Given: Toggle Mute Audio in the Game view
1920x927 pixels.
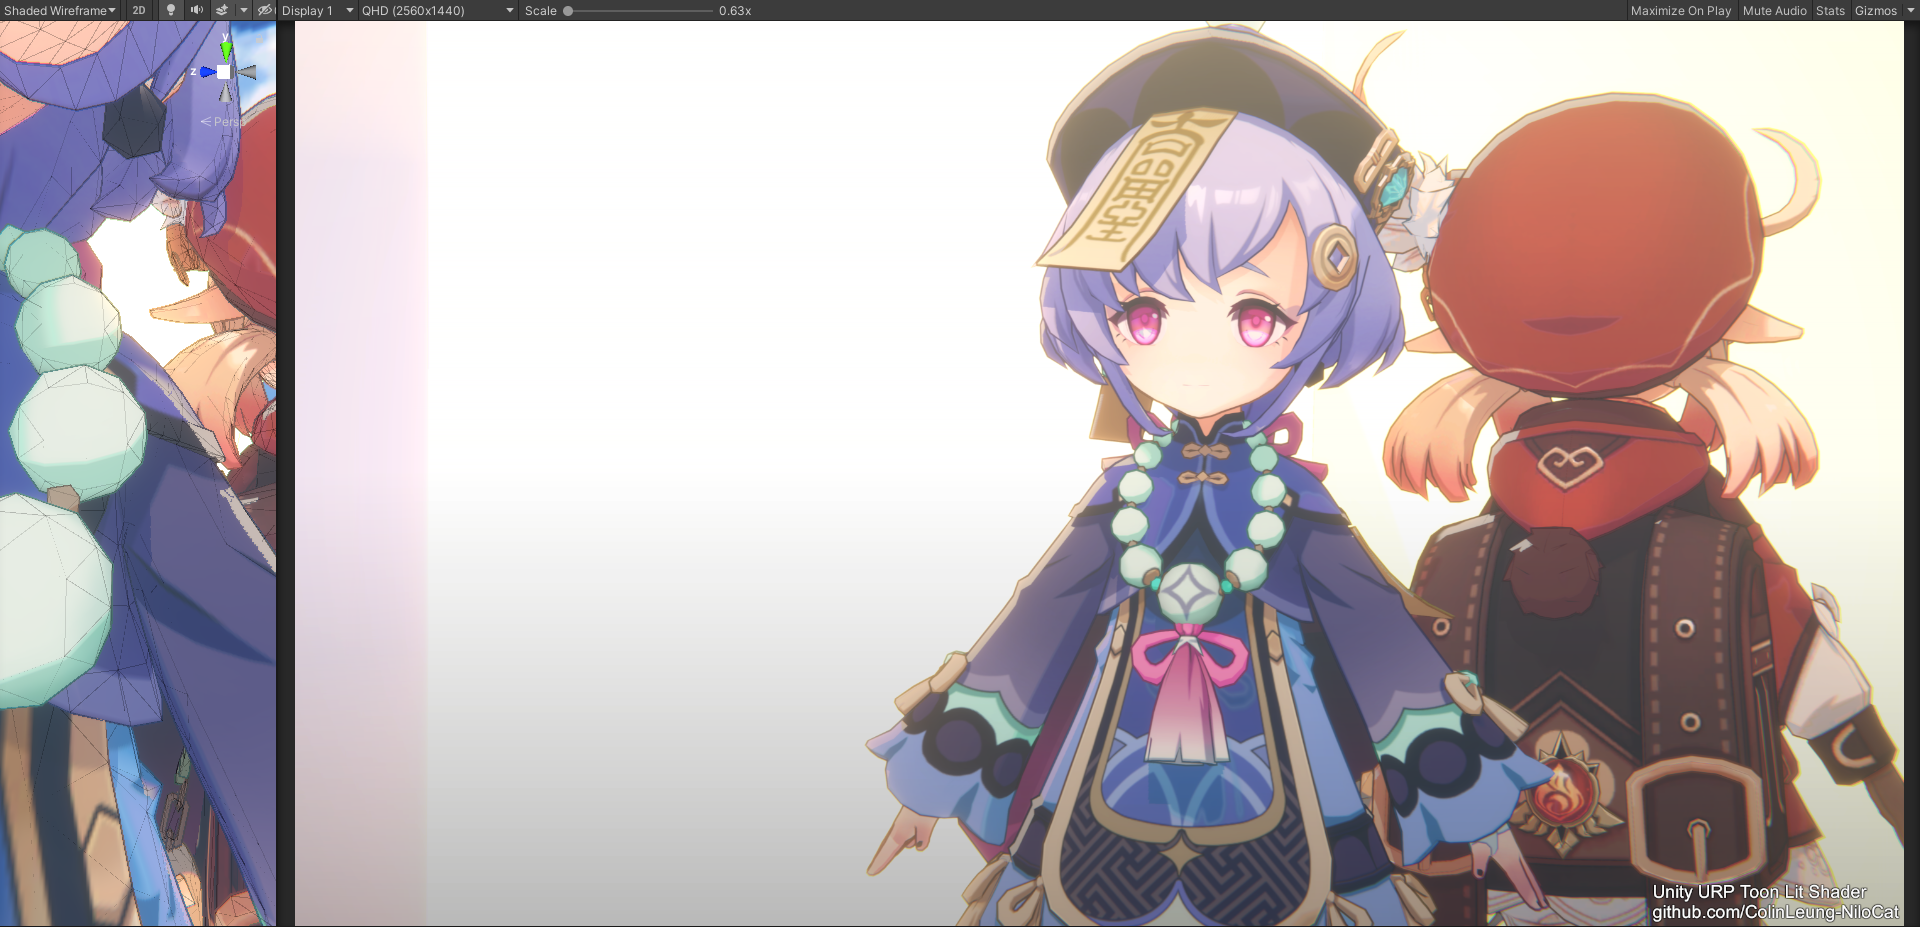Looking at the screenshot, I should point(1774,10).
